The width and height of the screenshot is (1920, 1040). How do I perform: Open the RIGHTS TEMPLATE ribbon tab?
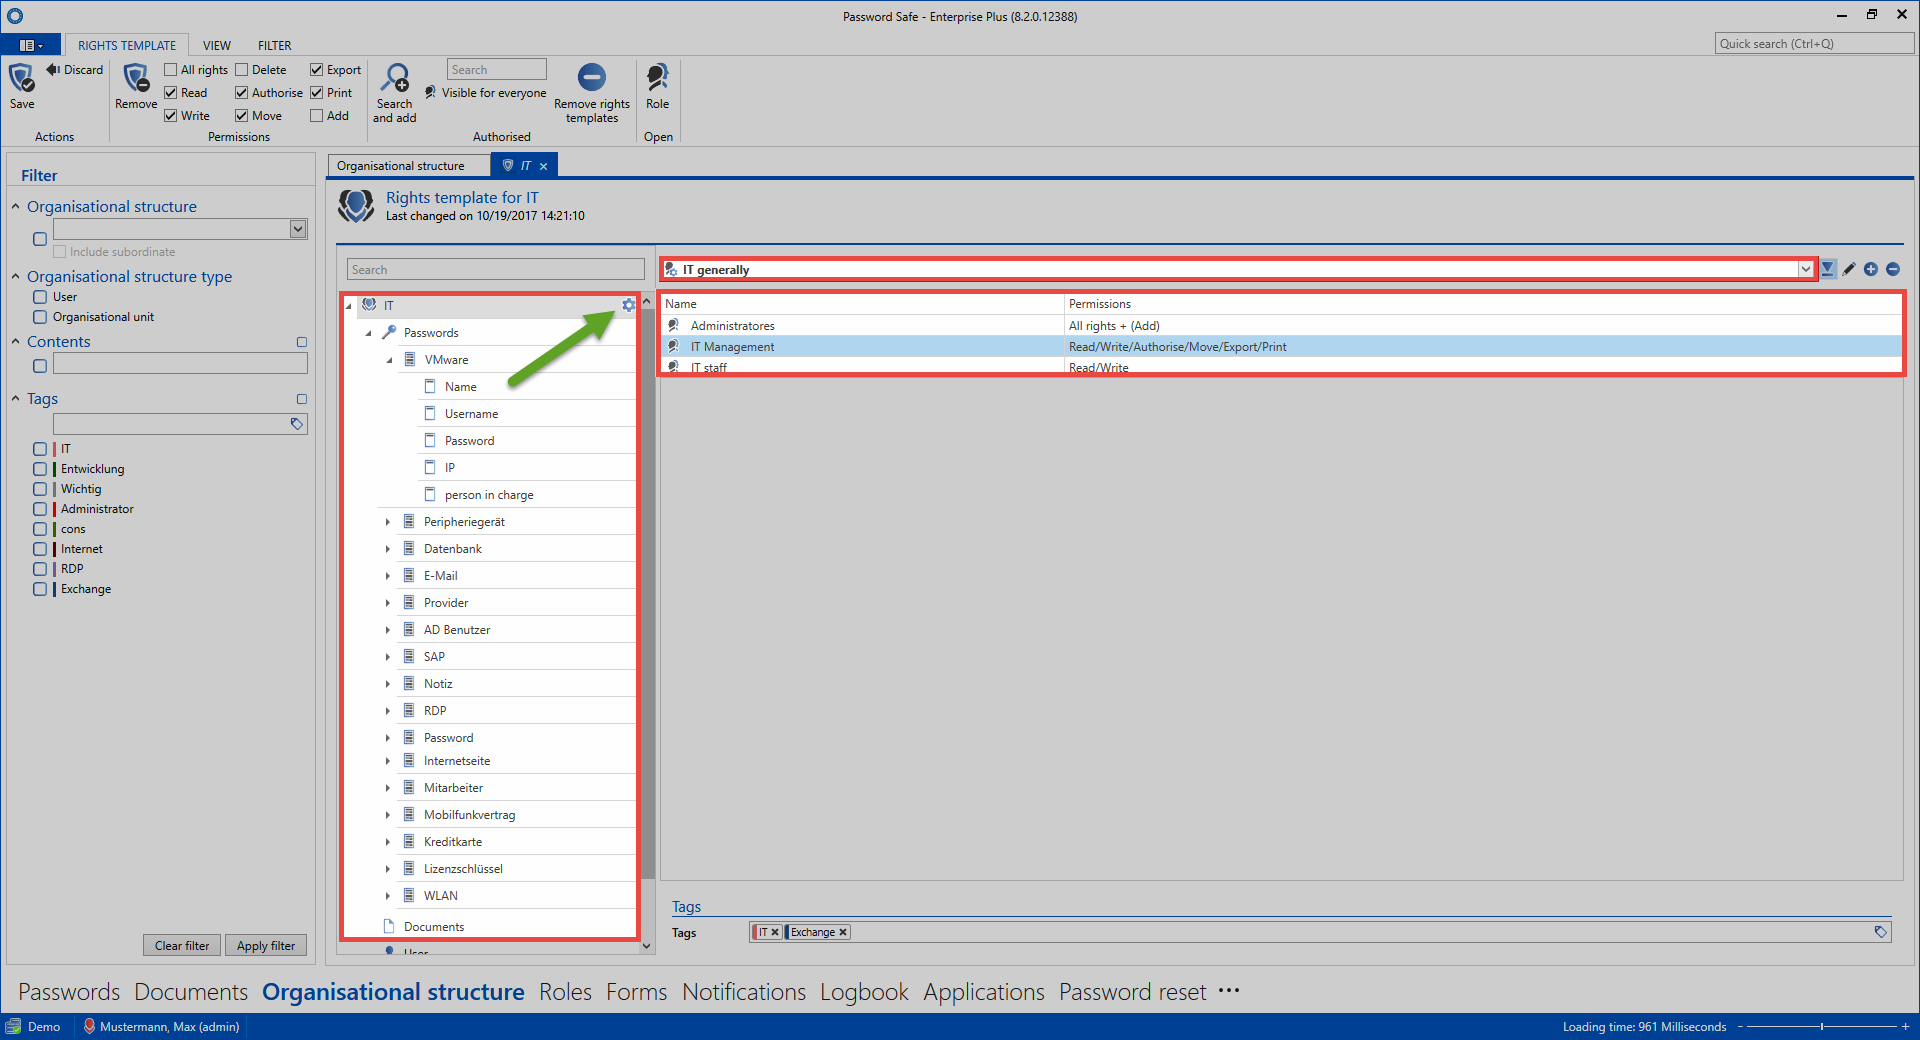click(127, 45)
